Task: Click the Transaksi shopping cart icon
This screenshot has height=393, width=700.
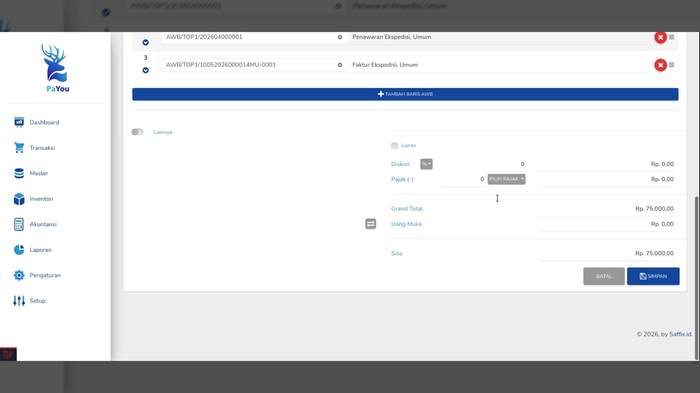Action: (19, 147)
